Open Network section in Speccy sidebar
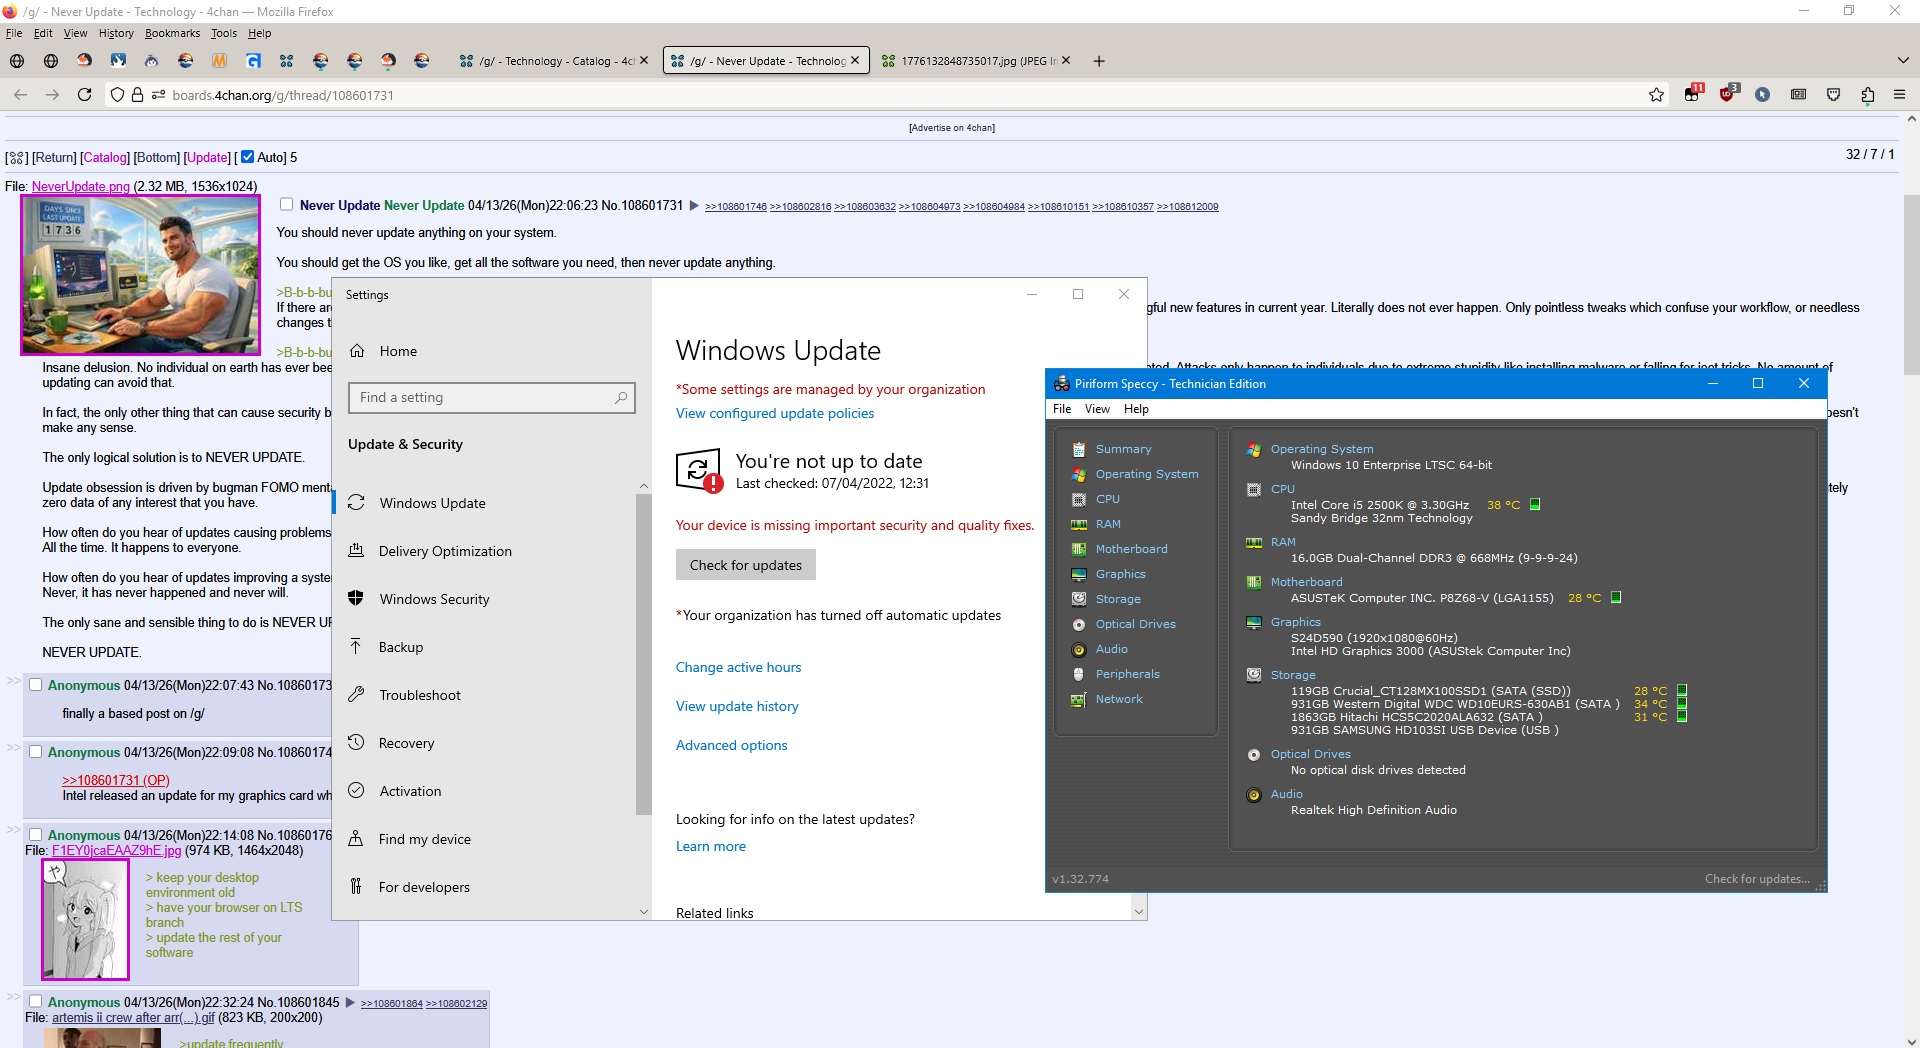The height and width of the screenshot is (1048, 1920). click(1118, 699)
